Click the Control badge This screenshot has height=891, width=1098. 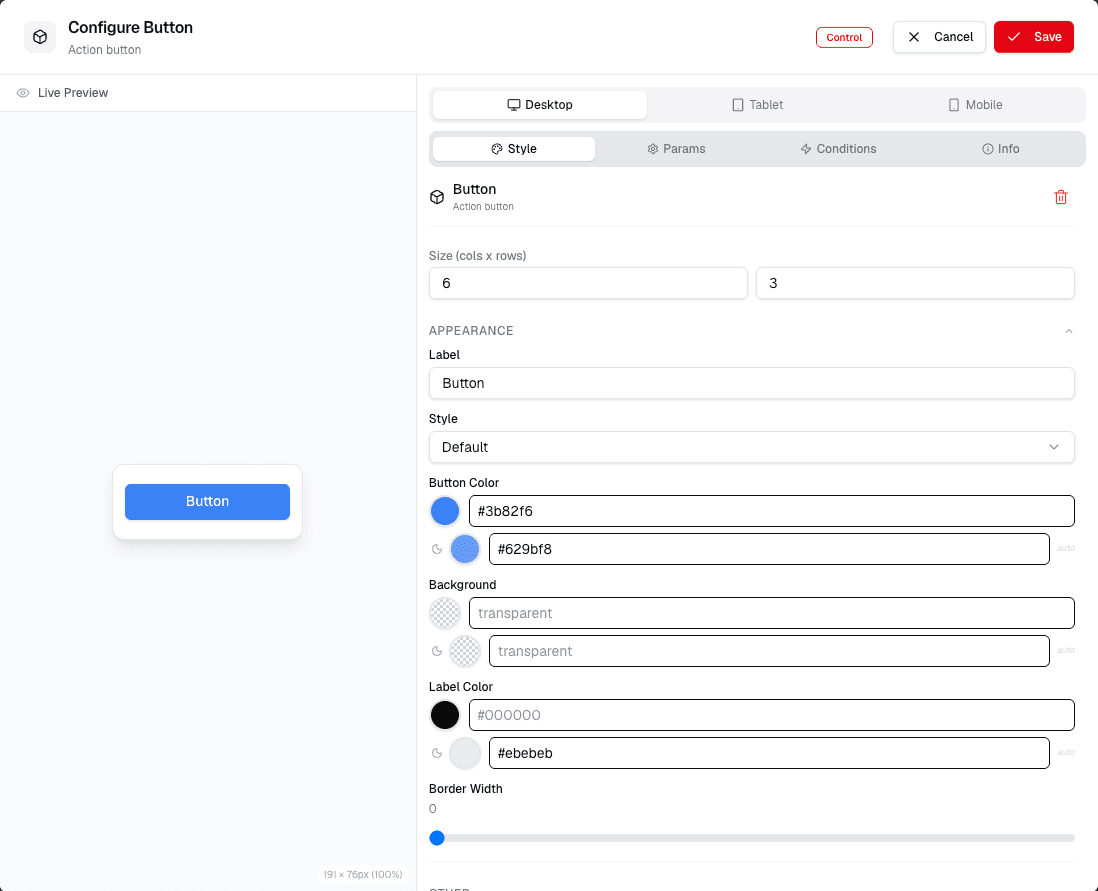[x=844, y=37]
